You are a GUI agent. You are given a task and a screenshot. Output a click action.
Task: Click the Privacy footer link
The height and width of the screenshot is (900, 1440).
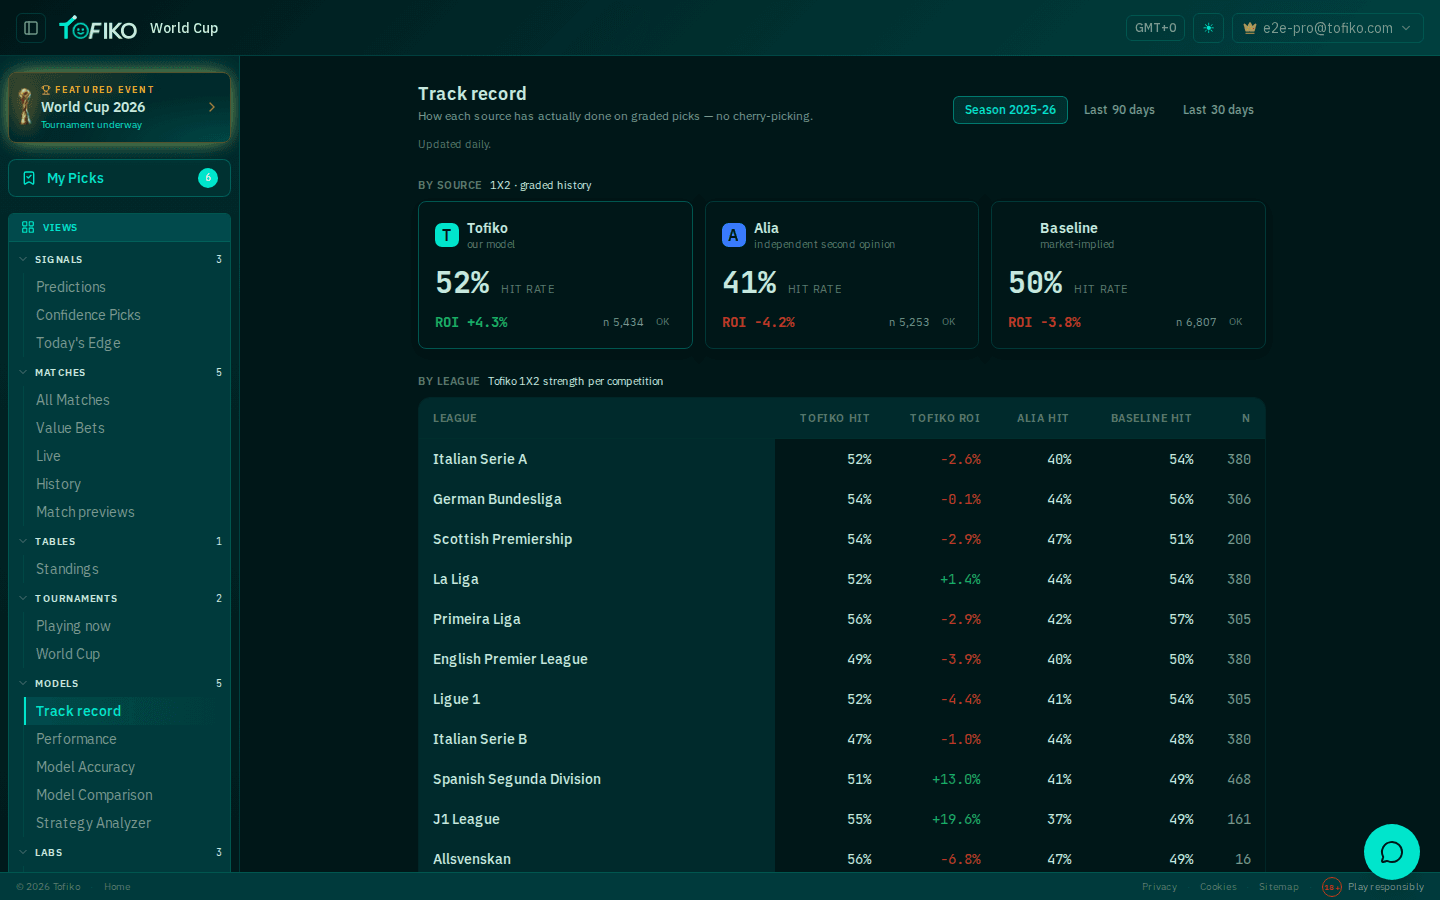[1159, 887]
